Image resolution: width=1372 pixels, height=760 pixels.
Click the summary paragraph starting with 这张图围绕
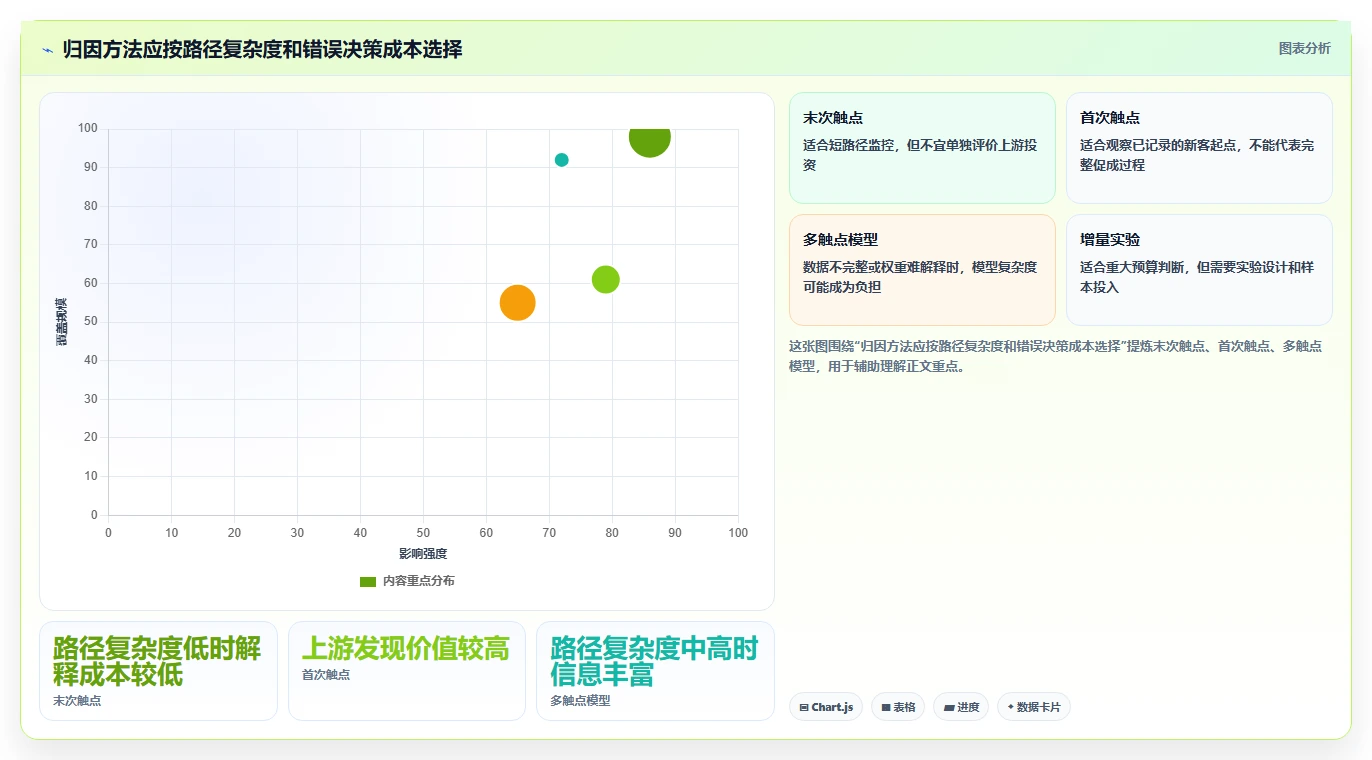click(1060, 356)
